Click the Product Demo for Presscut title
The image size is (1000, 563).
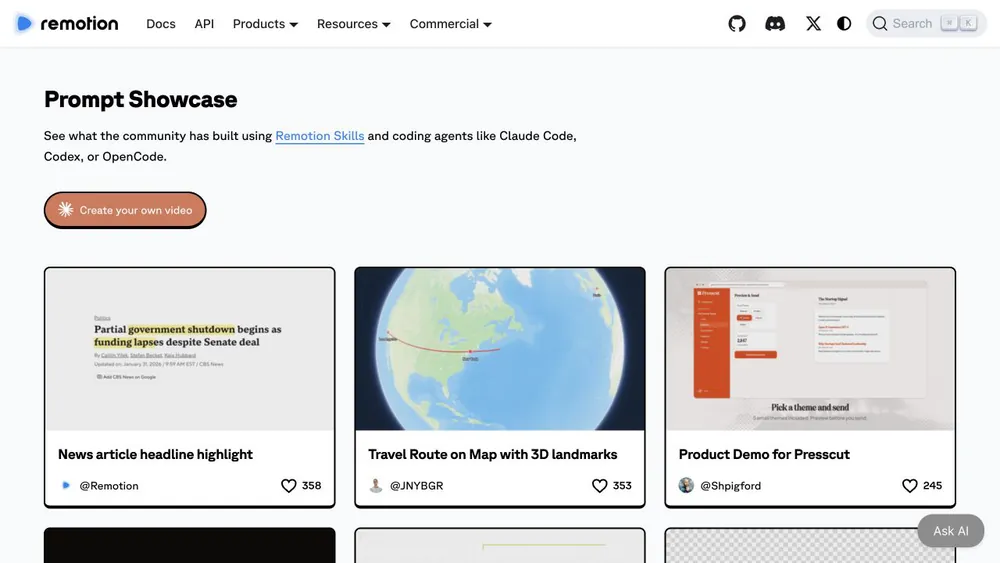[764, 454]
